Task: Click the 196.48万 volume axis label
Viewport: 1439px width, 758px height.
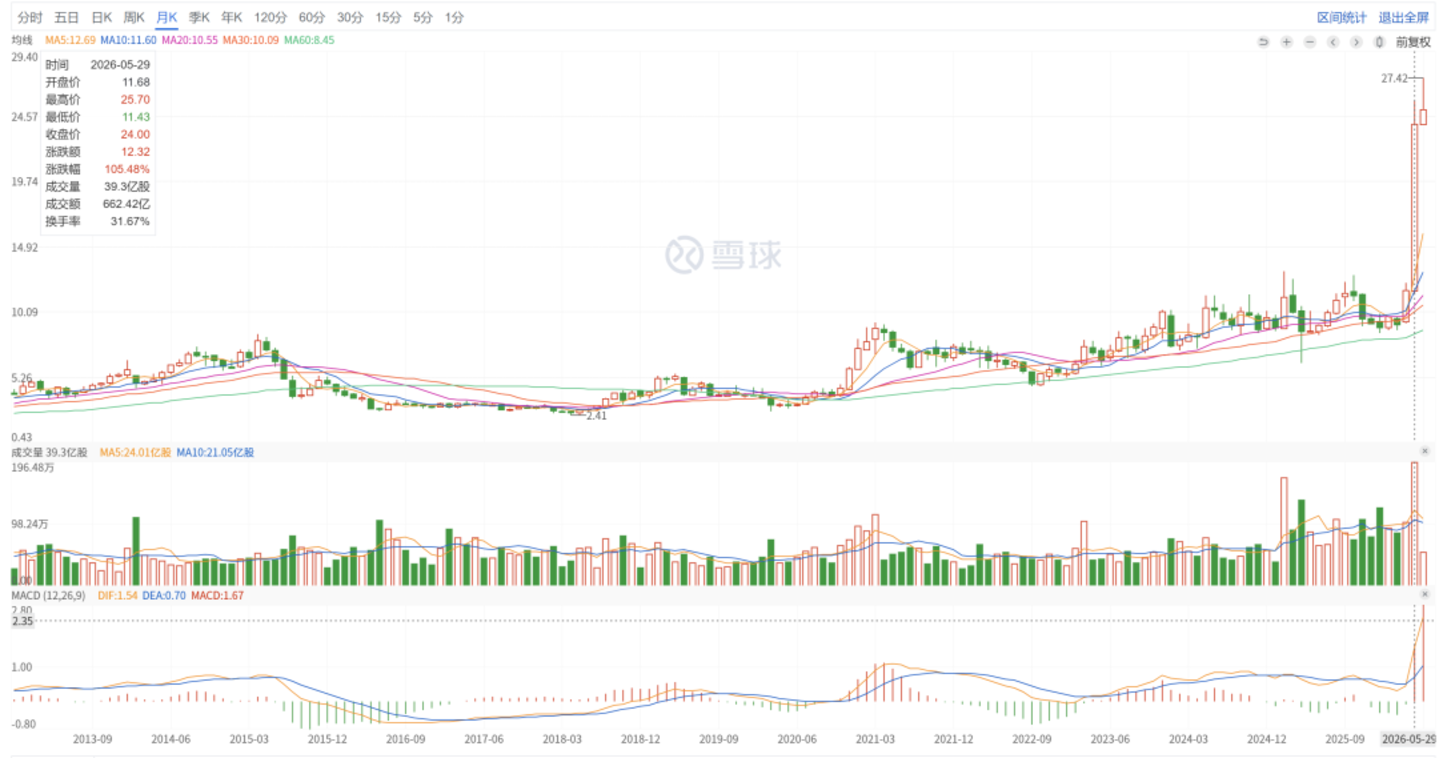Action: [x=31, y=467]
